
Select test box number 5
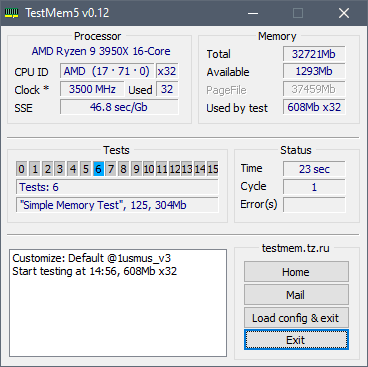coord(86,169)
